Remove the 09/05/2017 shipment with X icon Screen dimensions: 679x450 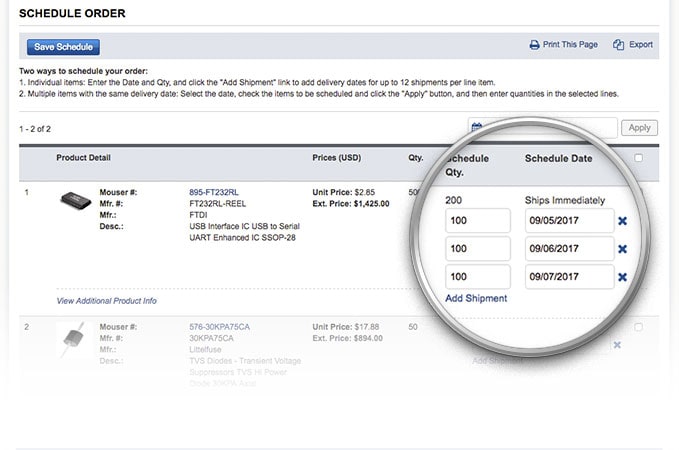(x=622, y=221)
